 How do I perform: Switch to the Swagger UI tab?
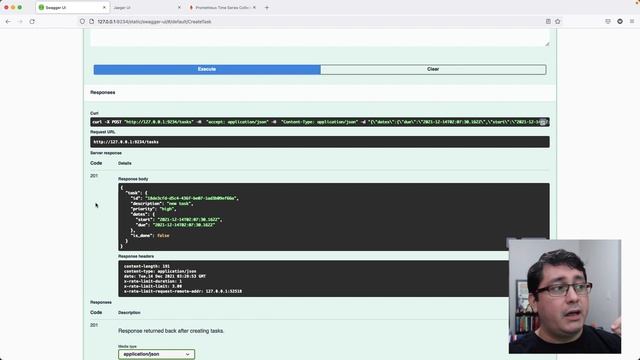click(72, 7)
